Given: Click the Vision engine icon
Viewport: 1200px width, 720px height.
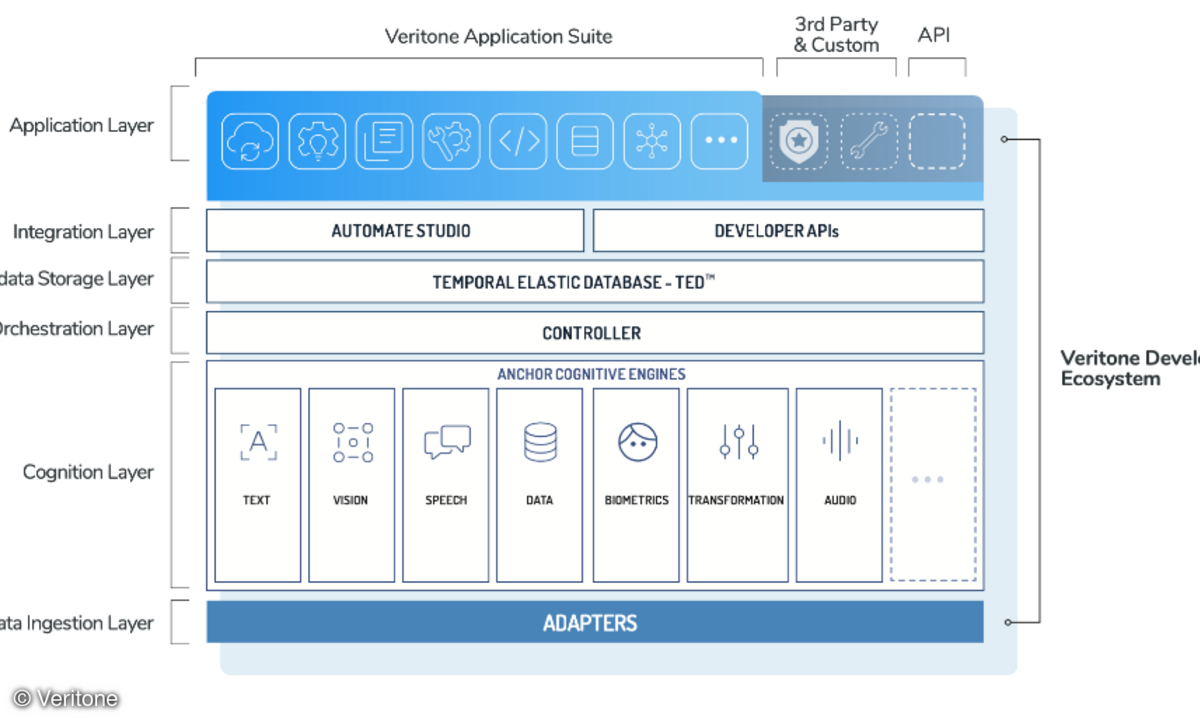Looking at the screenshot, I should [x=353, y=442].
